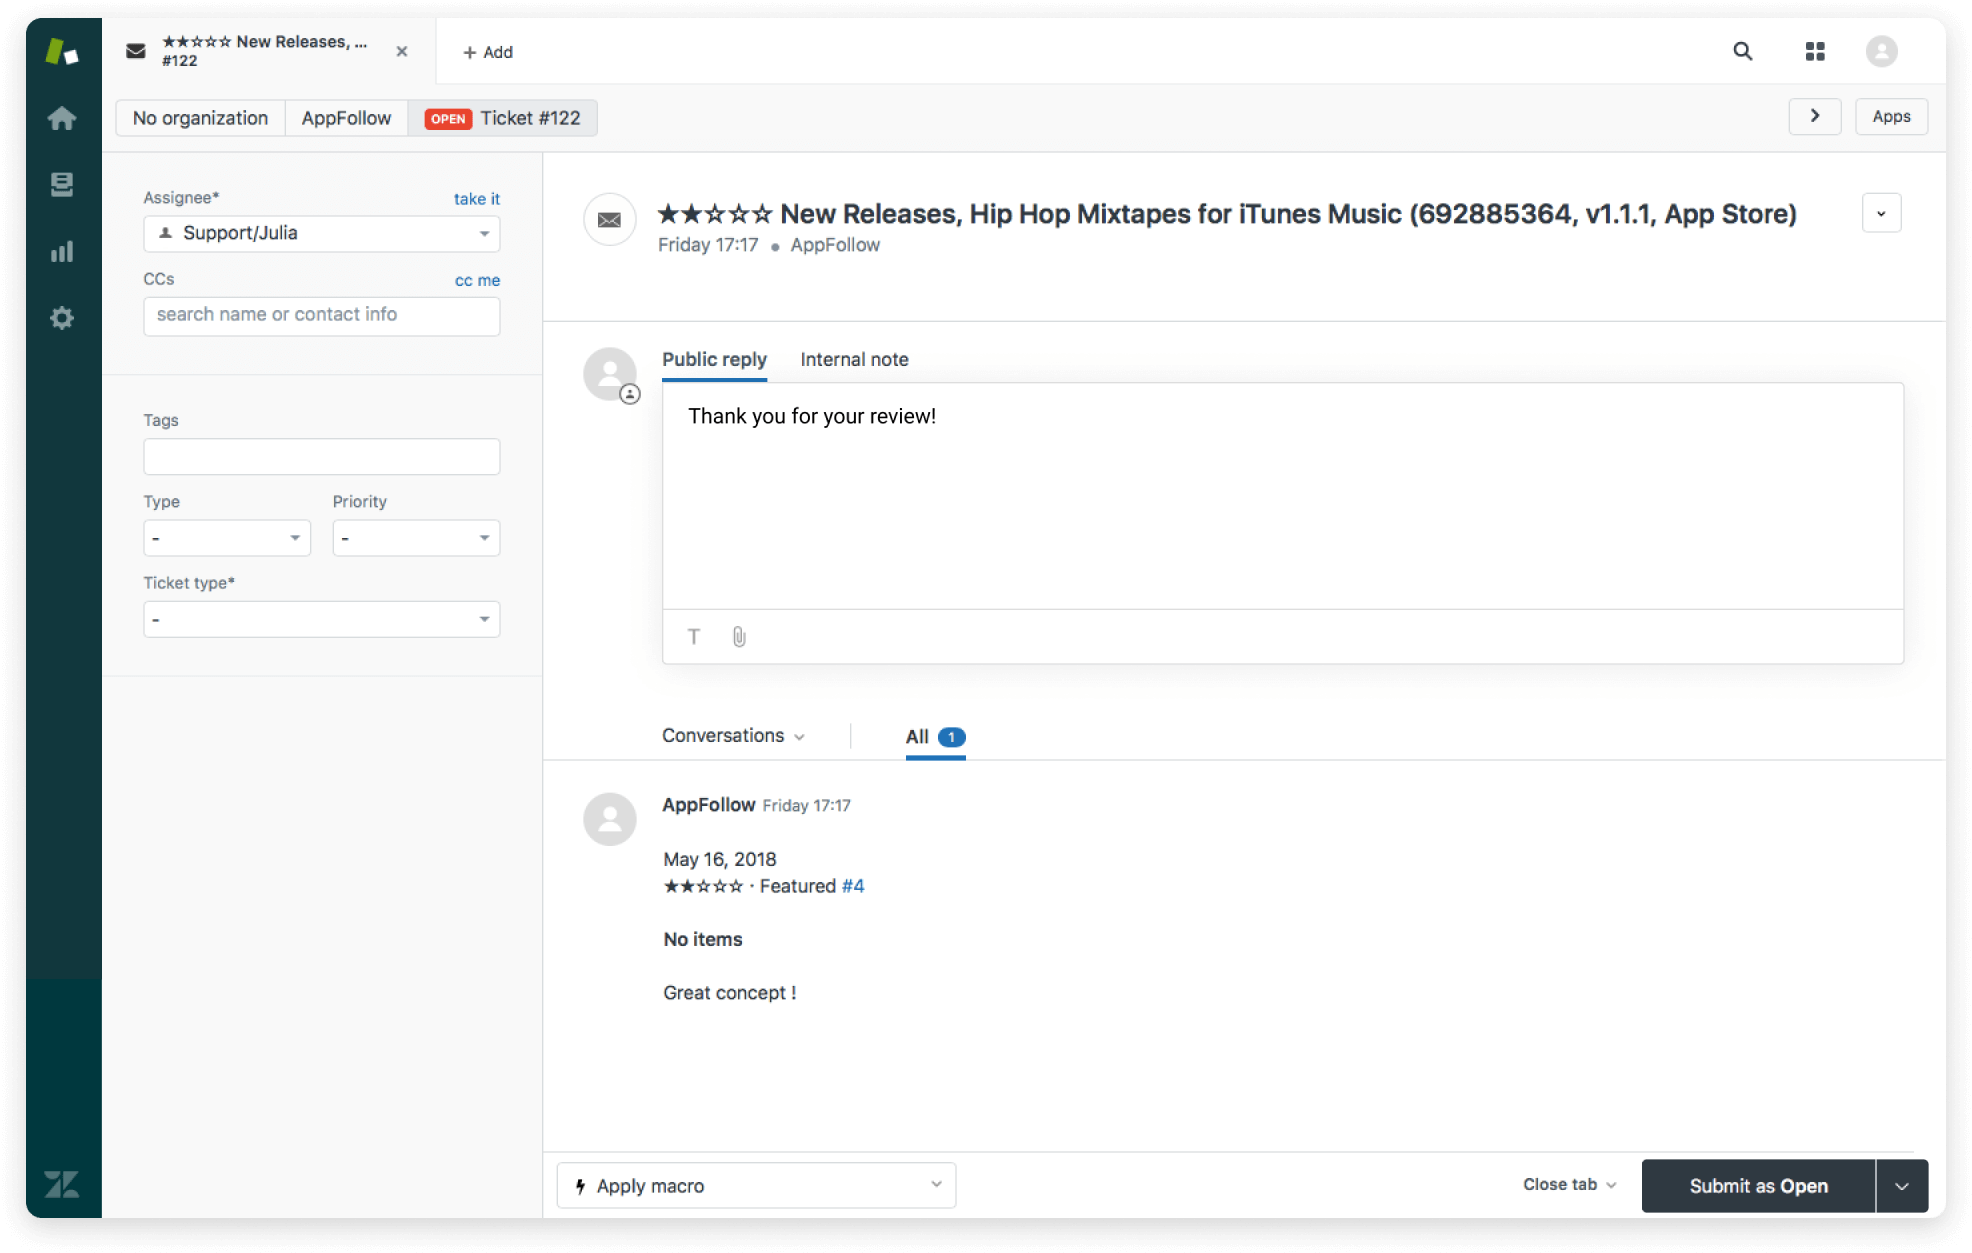Click the envelope icon in ticket tab
The image size is (1972, 1253).
[136, 51]
